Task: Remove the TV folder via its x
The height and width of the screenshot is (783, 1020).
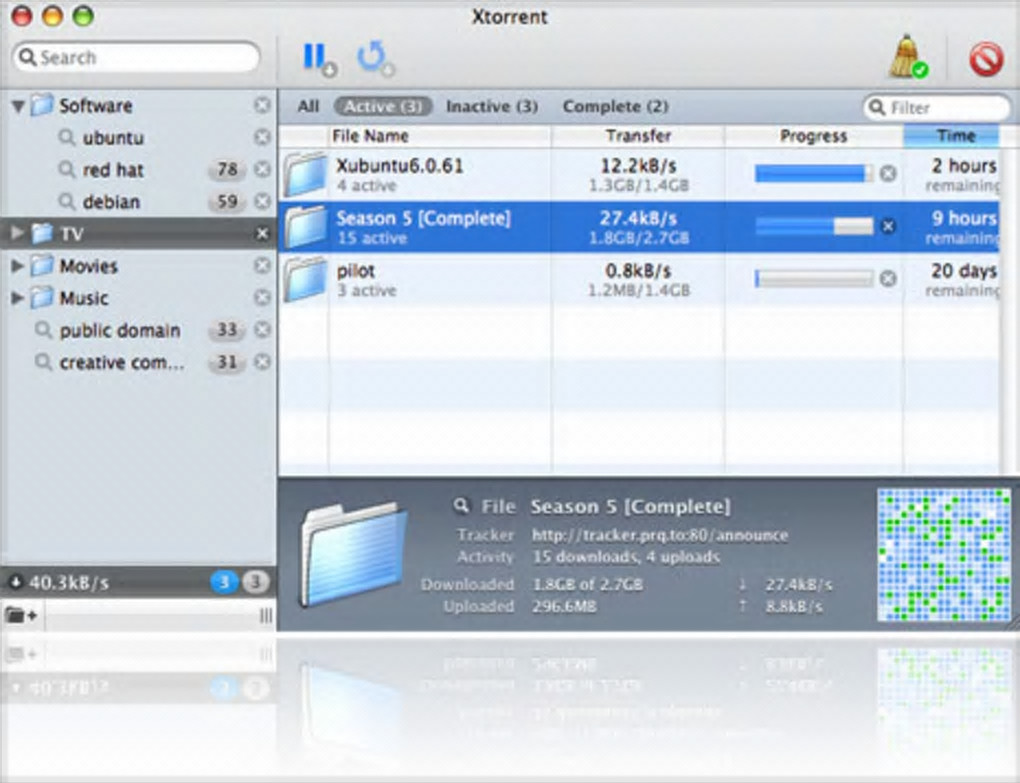Action: [262, 233]
